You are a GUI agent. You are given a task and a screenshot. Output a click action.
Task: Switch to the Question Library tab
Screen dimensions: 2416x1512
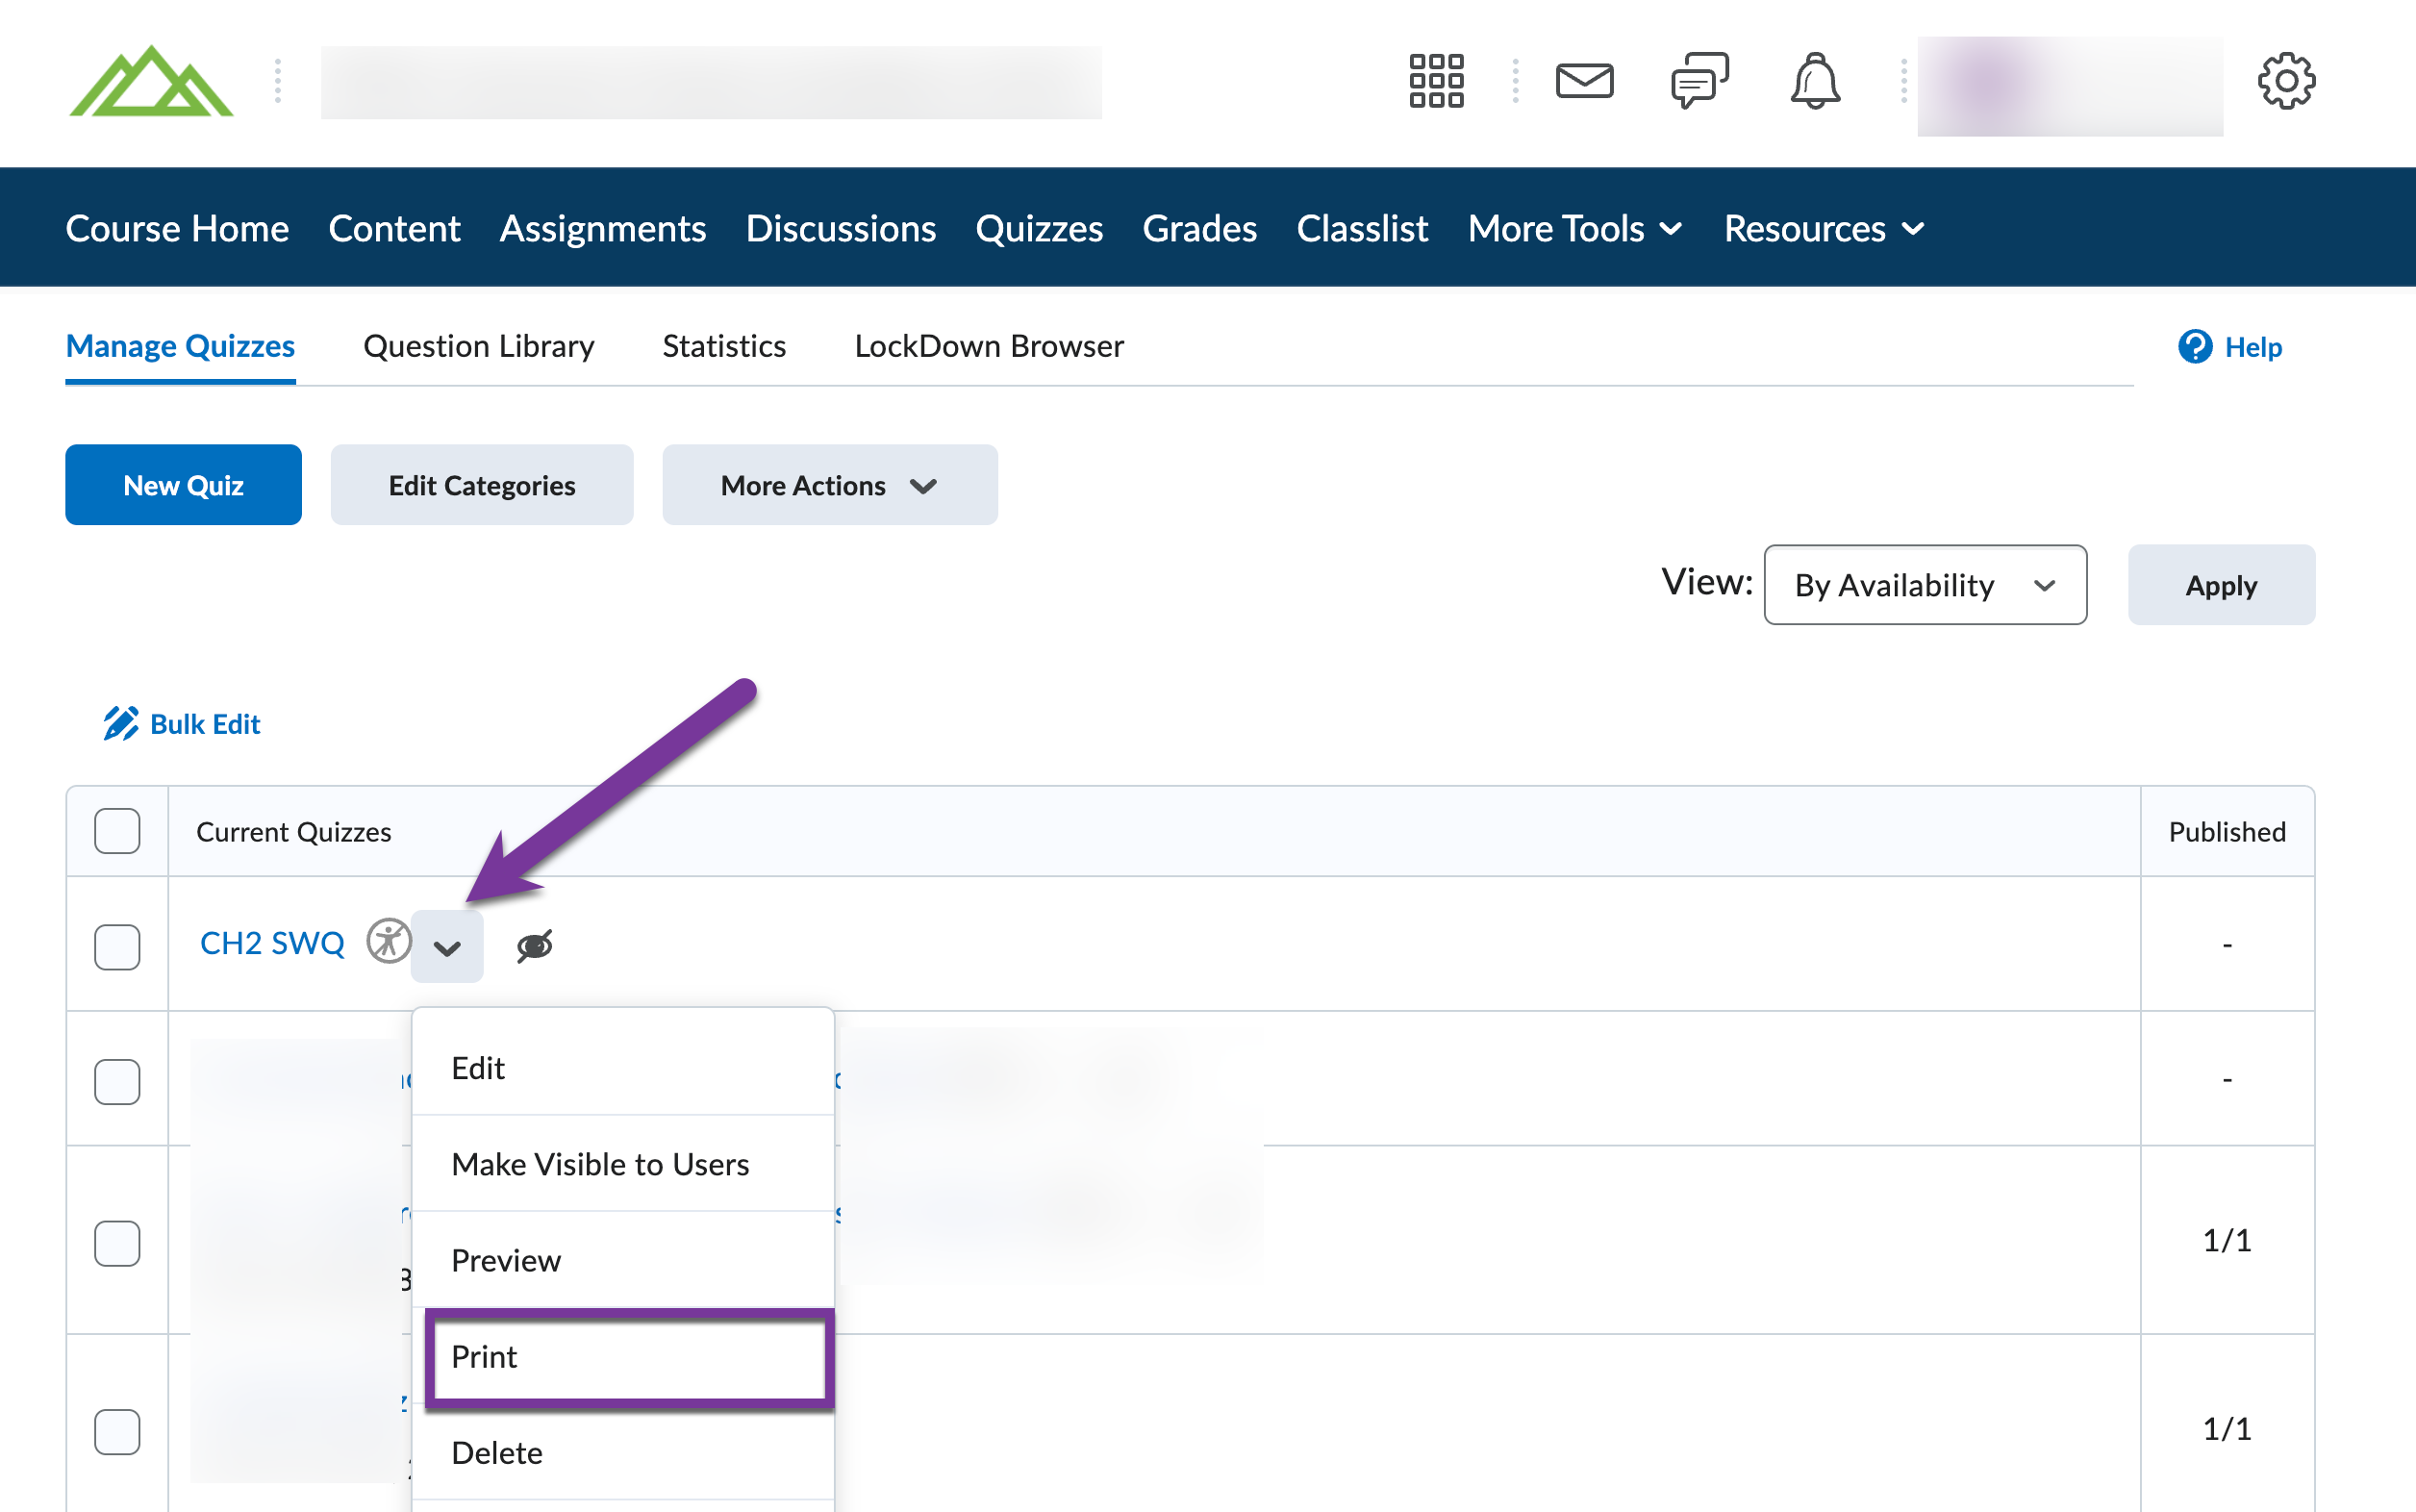click(479, 346)
